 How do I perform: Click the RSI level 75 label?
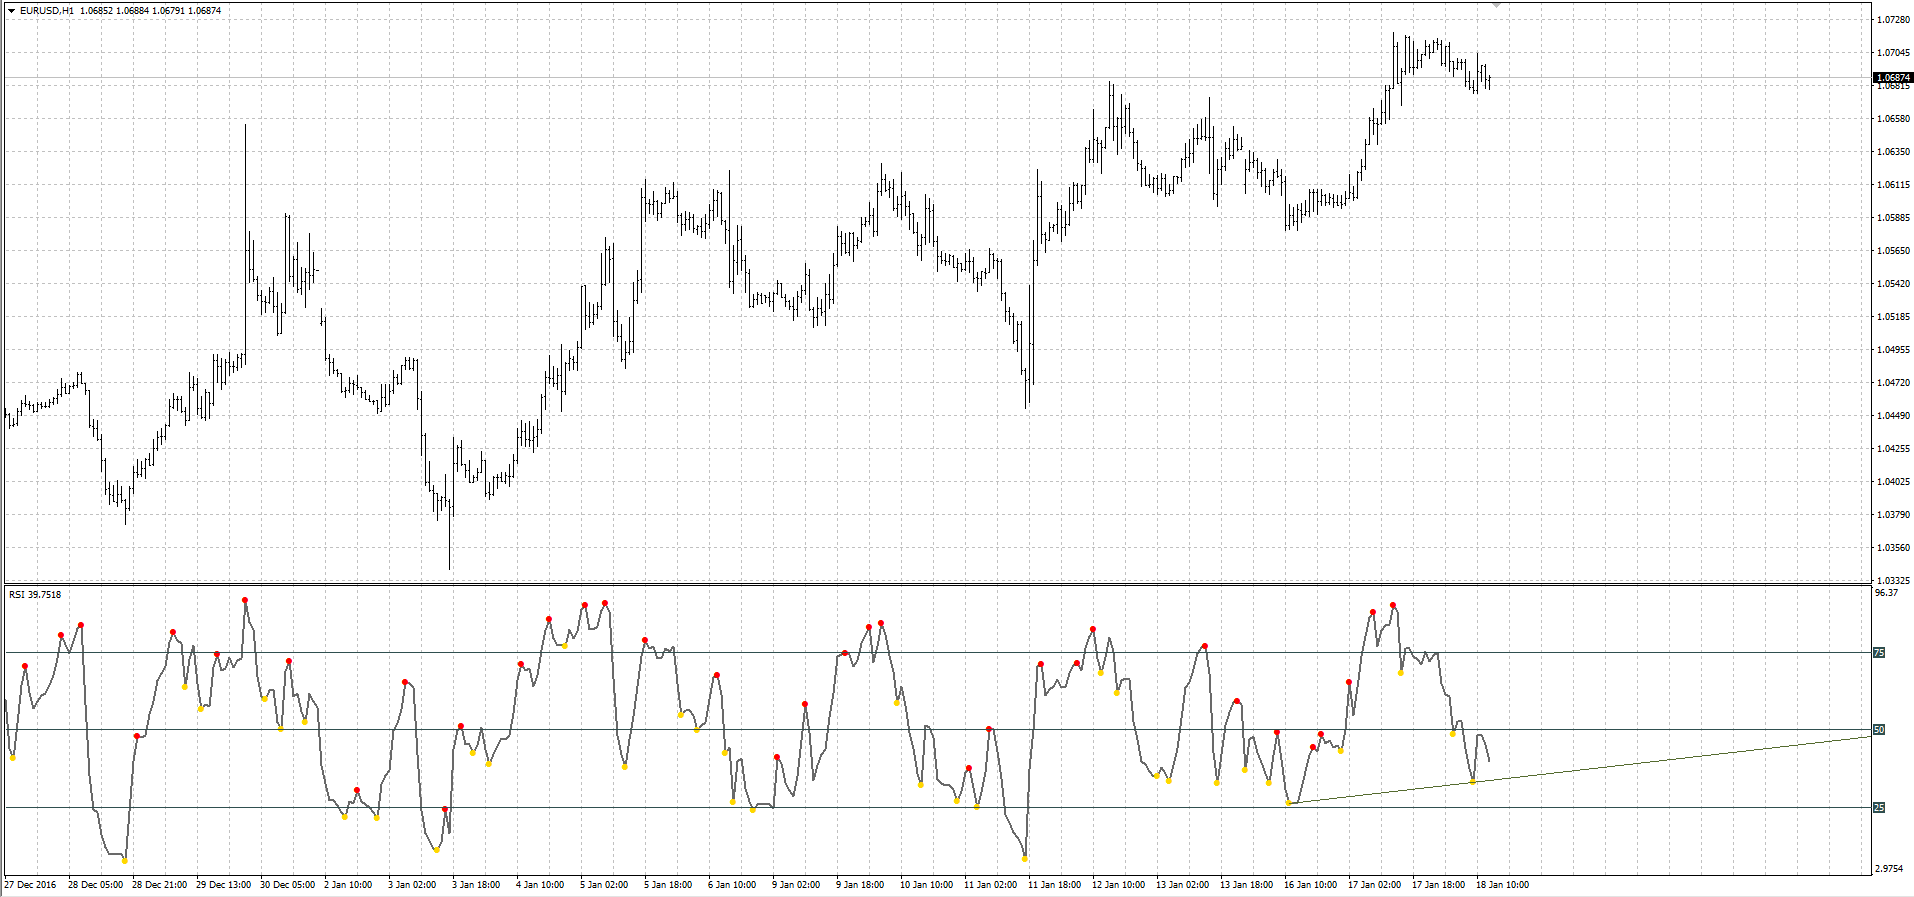click(x=1879, y=653)
